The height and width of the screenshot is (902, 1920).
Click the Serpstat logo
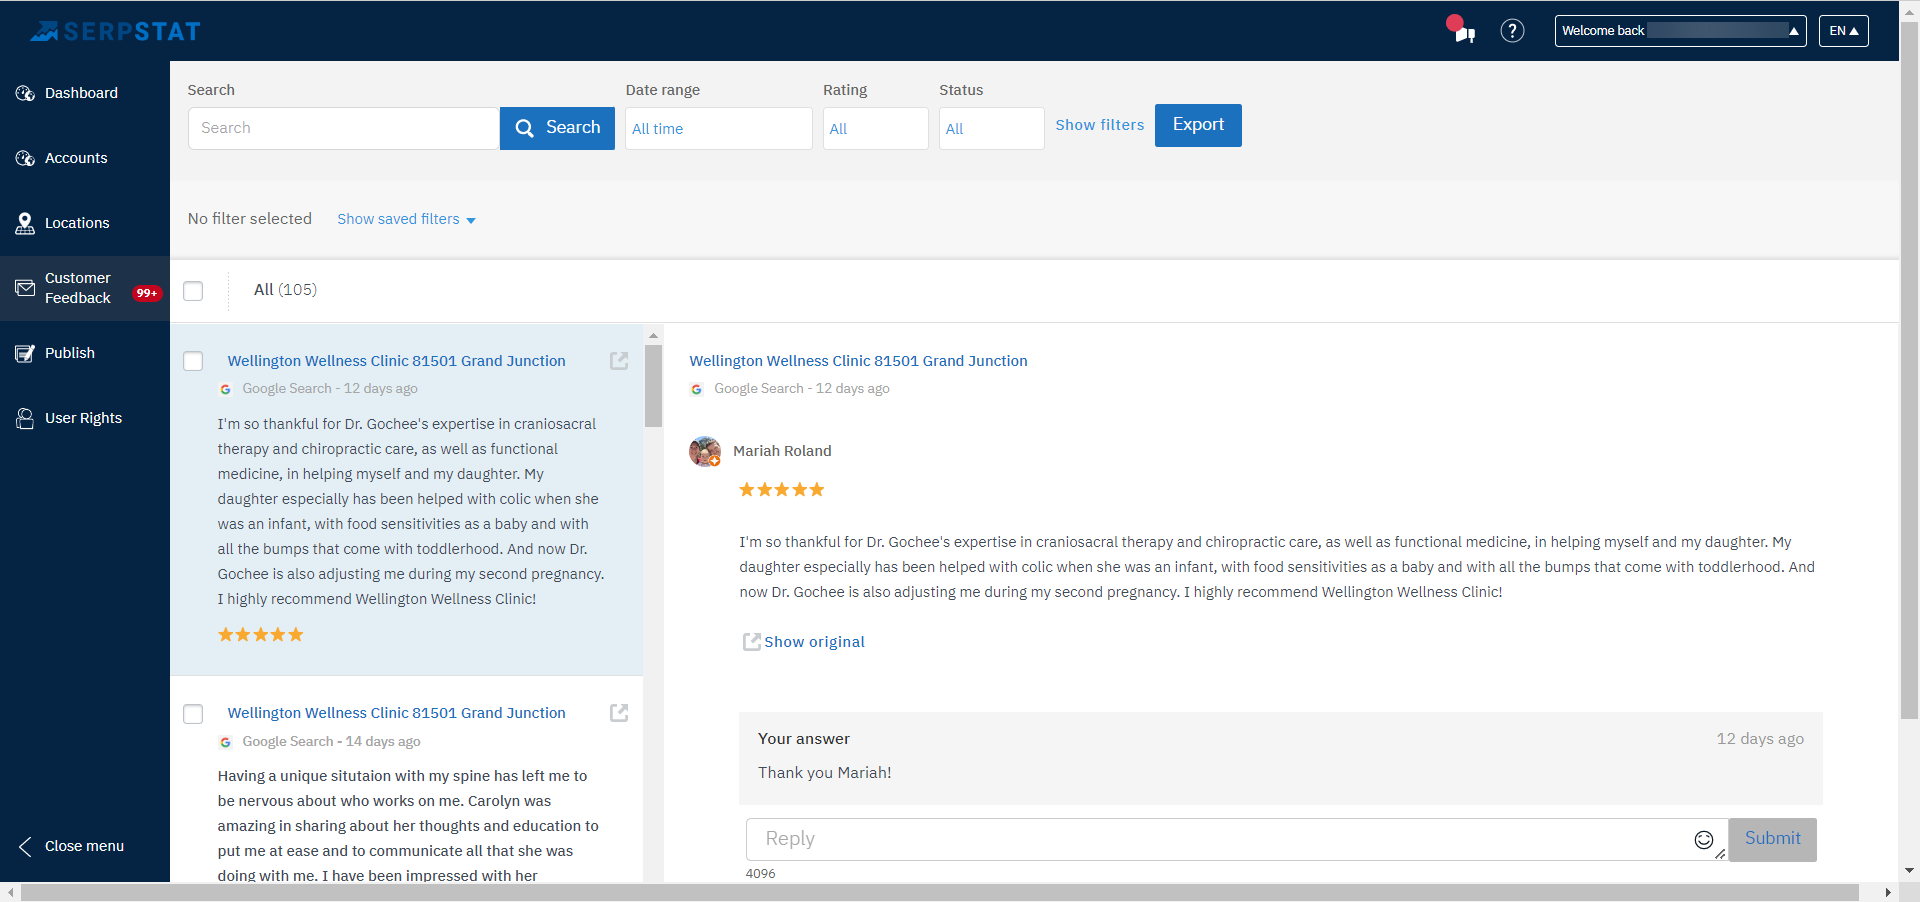(x=115, y=31)
